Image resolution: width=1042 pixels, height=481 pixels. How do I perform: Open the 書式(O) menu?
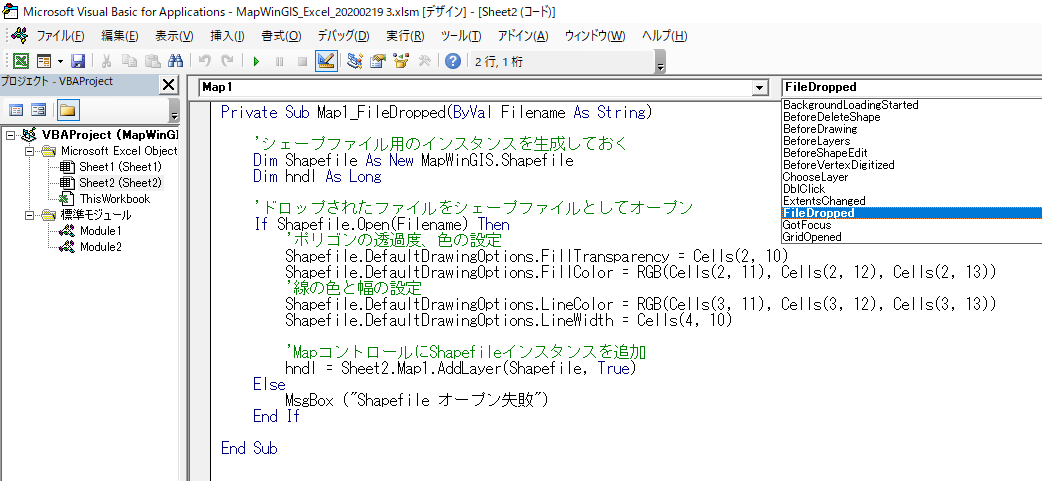(x=281, y=36)
